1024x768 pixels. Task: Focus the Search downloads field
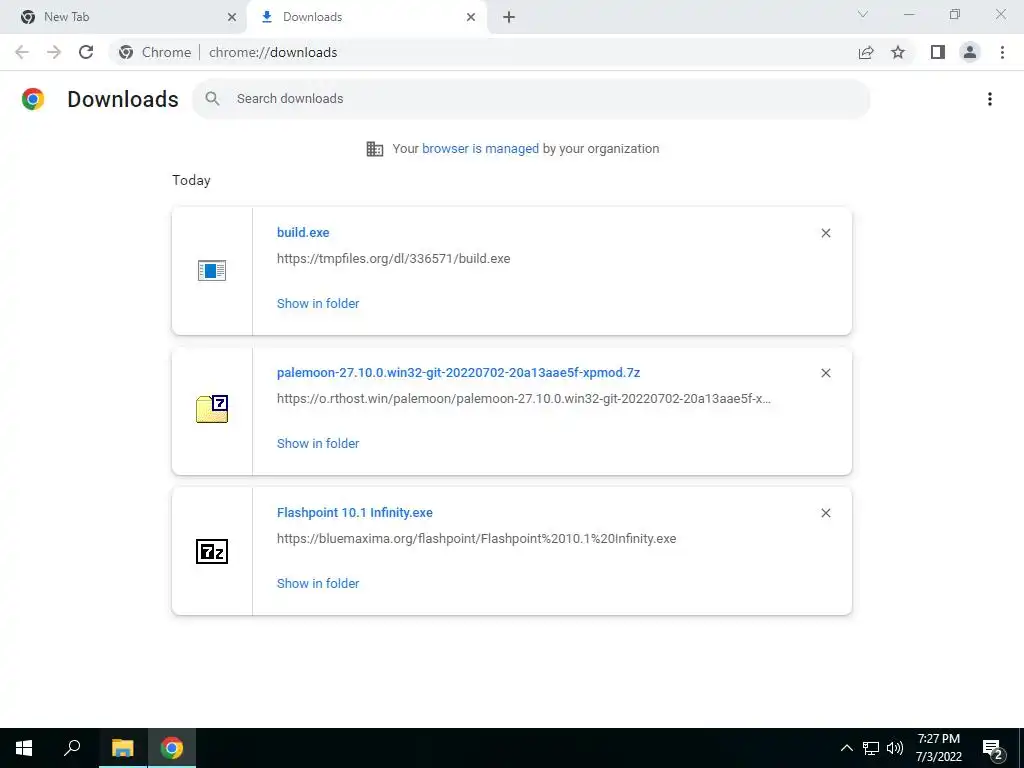(531, 99)
